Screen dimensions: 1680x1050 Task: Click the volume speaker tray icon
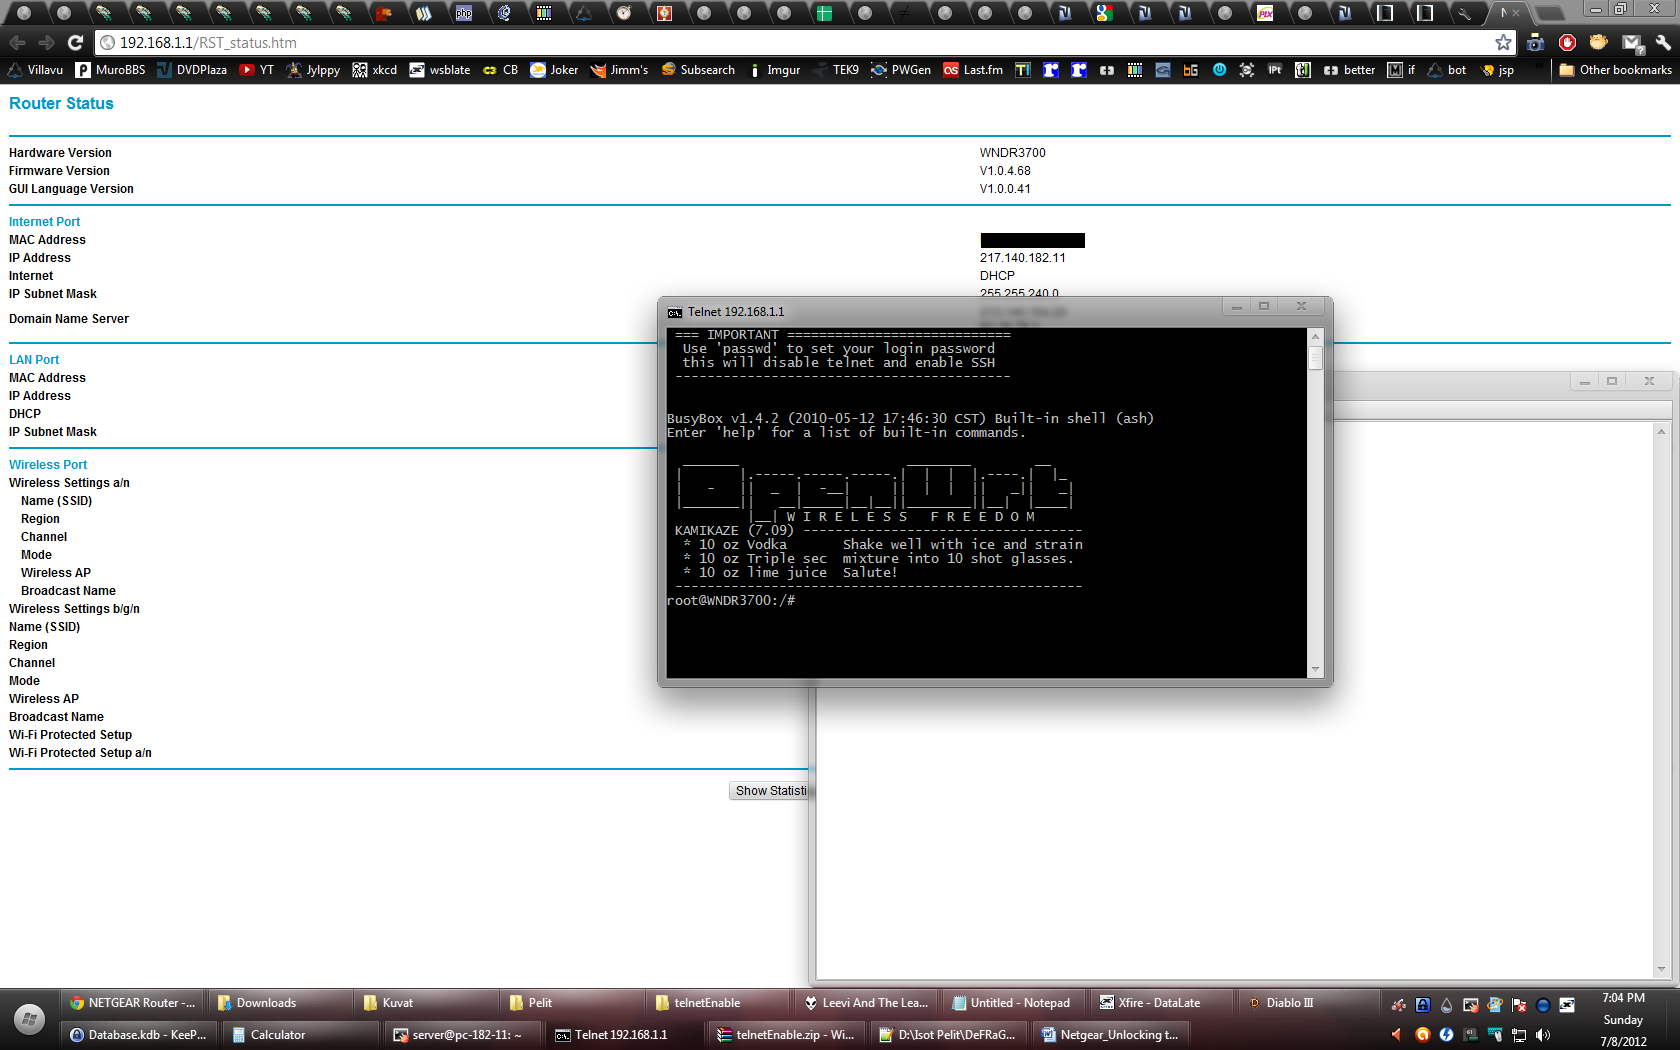point(1543,1035)
